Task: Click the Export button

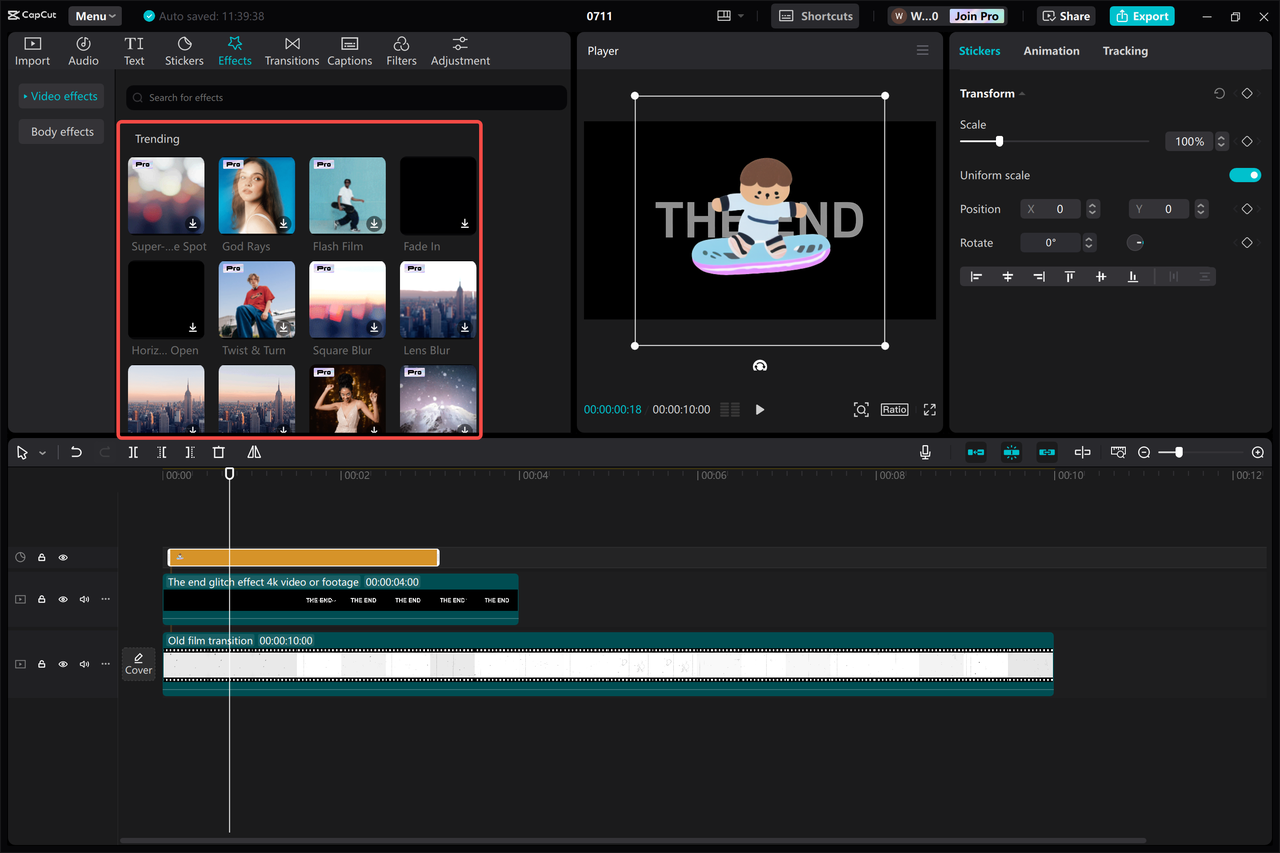Action: [x=1142, y=16]
